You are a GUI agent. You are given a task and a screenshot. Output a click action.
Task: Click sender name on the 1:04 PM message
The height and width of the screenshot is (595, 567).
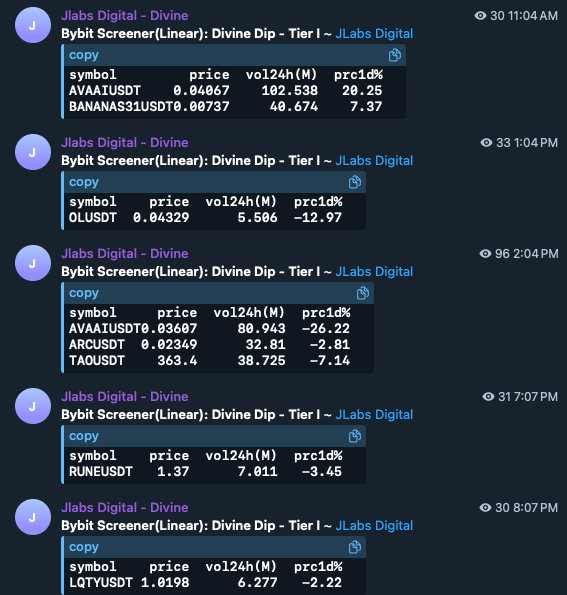pos(125,143)
